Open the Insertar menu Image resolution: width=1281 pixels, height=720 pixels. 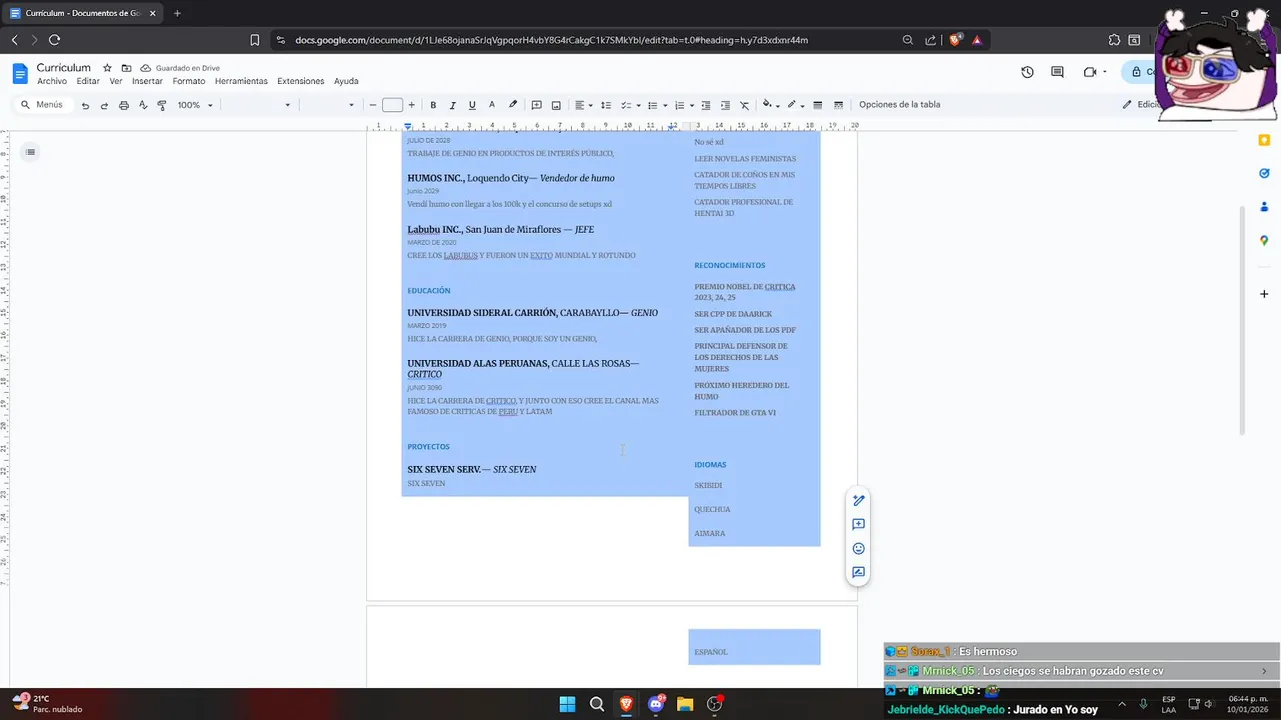(147, 81)
